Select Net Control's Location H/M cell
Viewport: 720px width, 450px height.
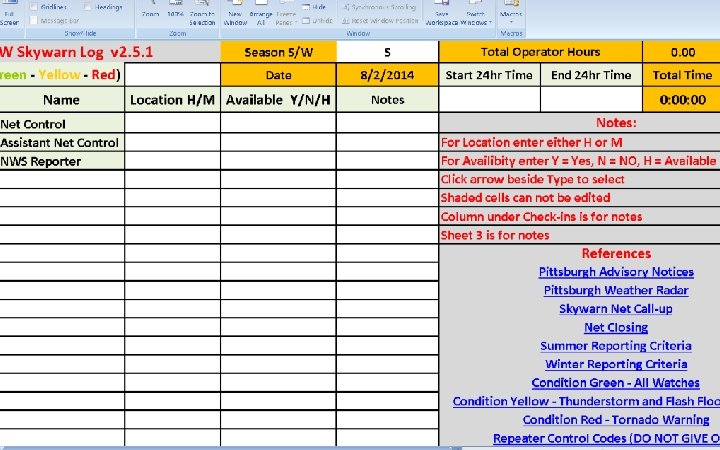point(172,124)
